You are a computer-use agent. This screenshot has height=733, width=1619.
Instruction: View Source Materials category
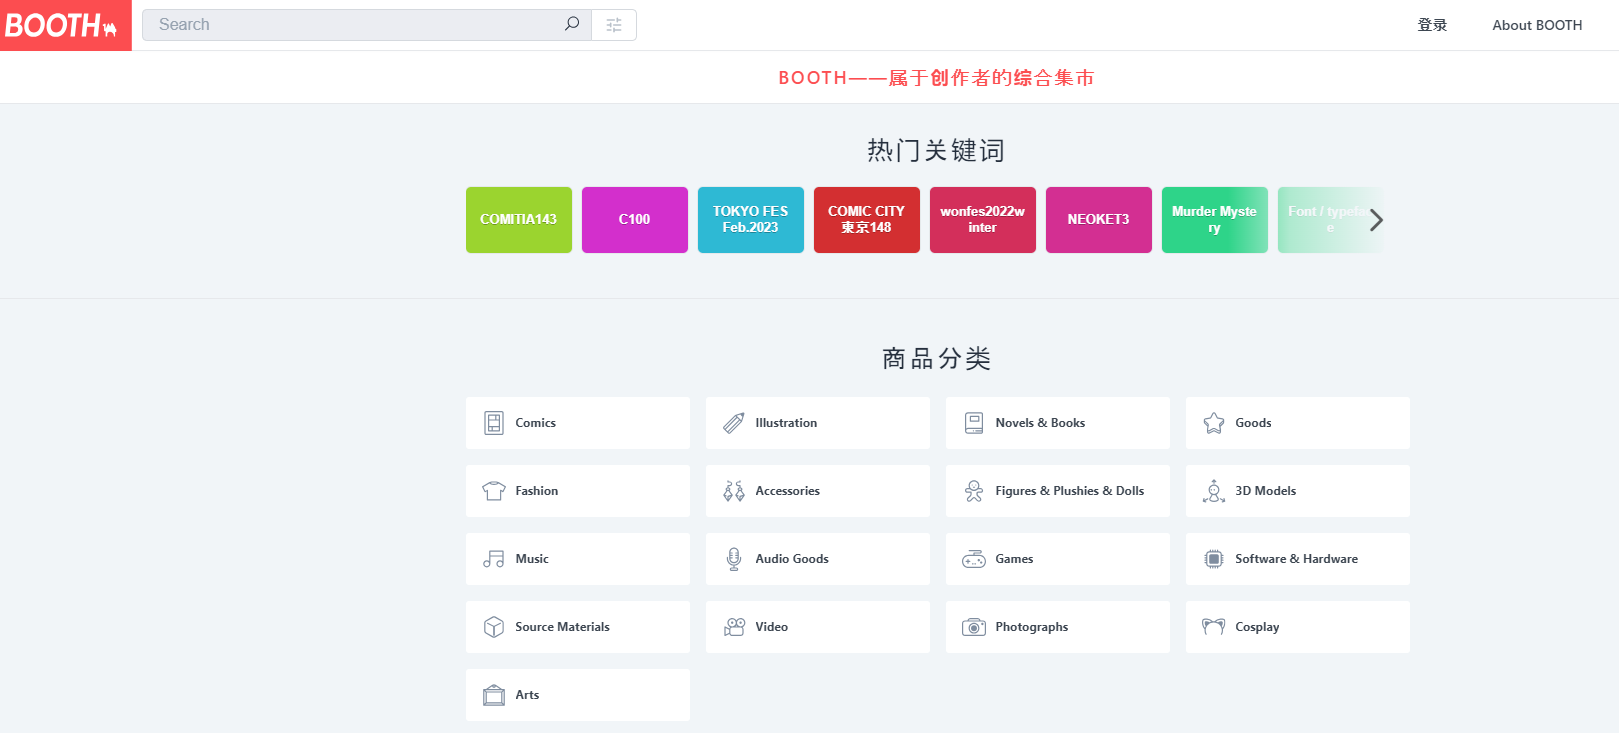(x=578, y=627)
